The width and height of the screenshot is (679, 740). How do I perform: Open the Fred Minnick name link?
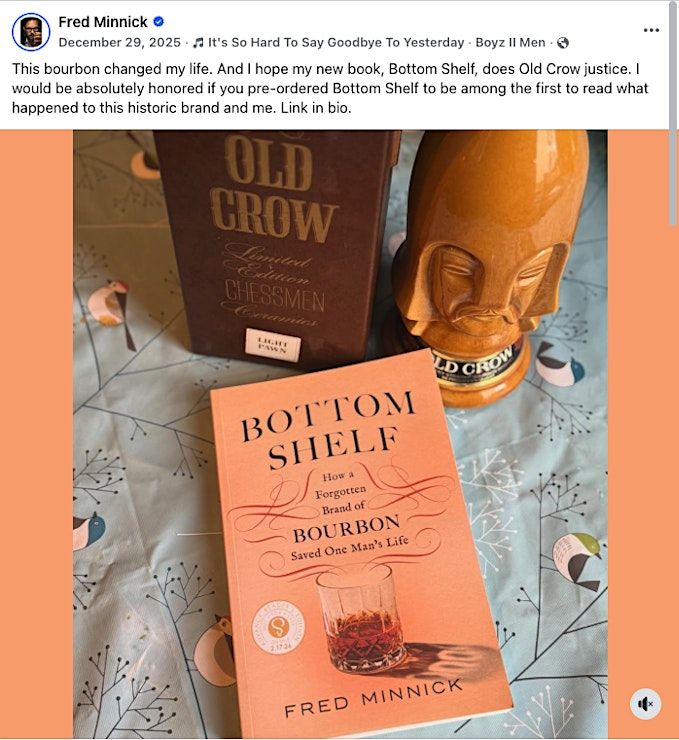103,22
